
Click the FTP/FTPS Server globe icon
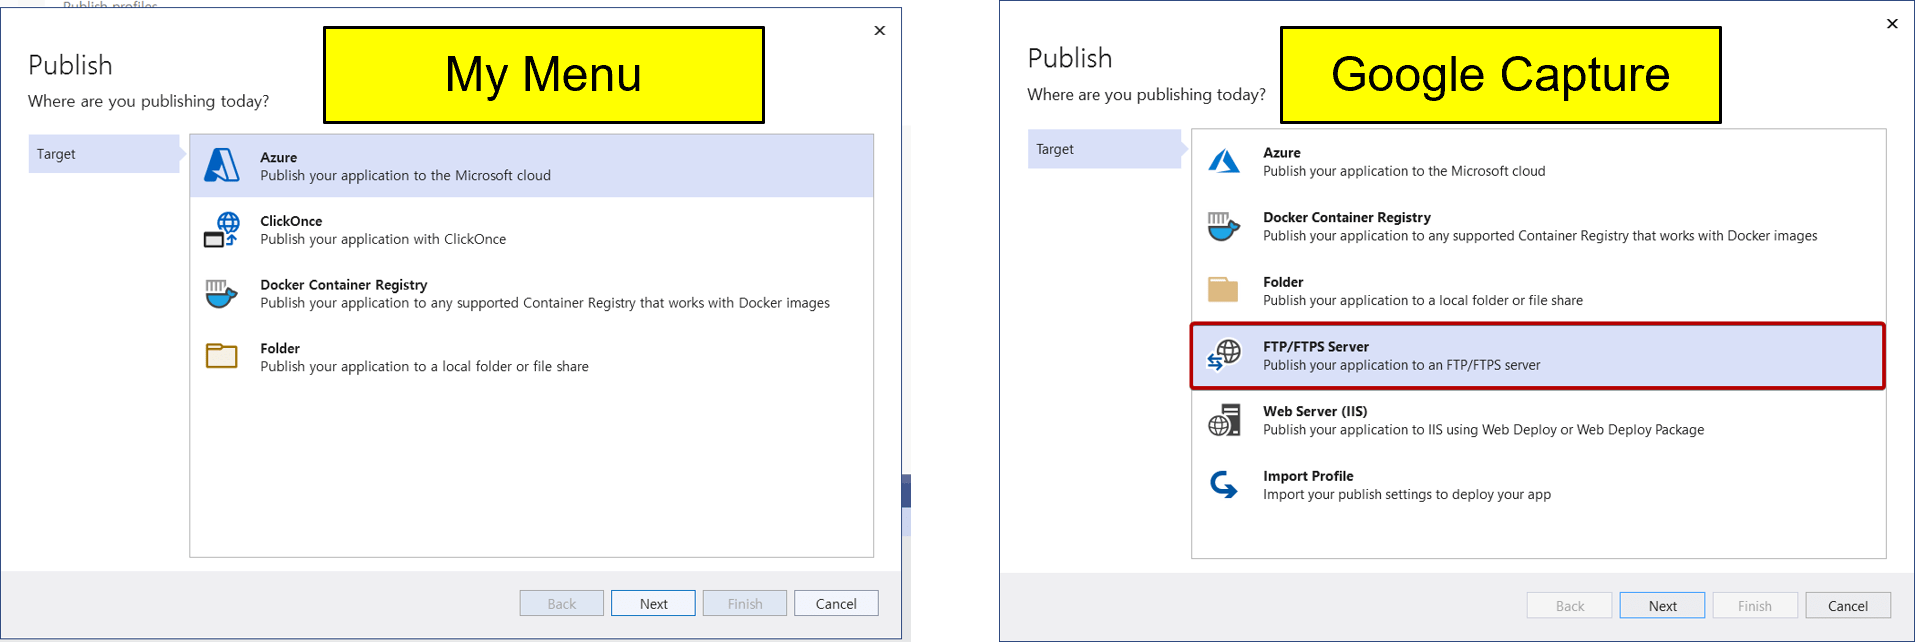[x=1224, y=355]
